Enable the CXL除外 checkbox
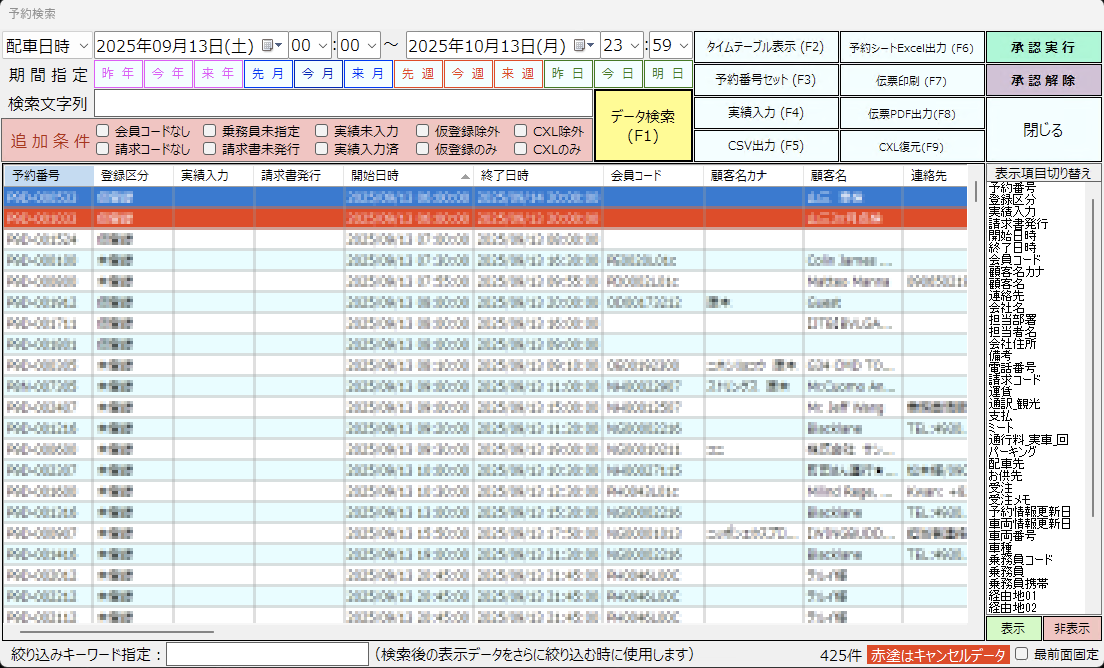The height and width of the screenshot is (668, 1104). (520, 130)
